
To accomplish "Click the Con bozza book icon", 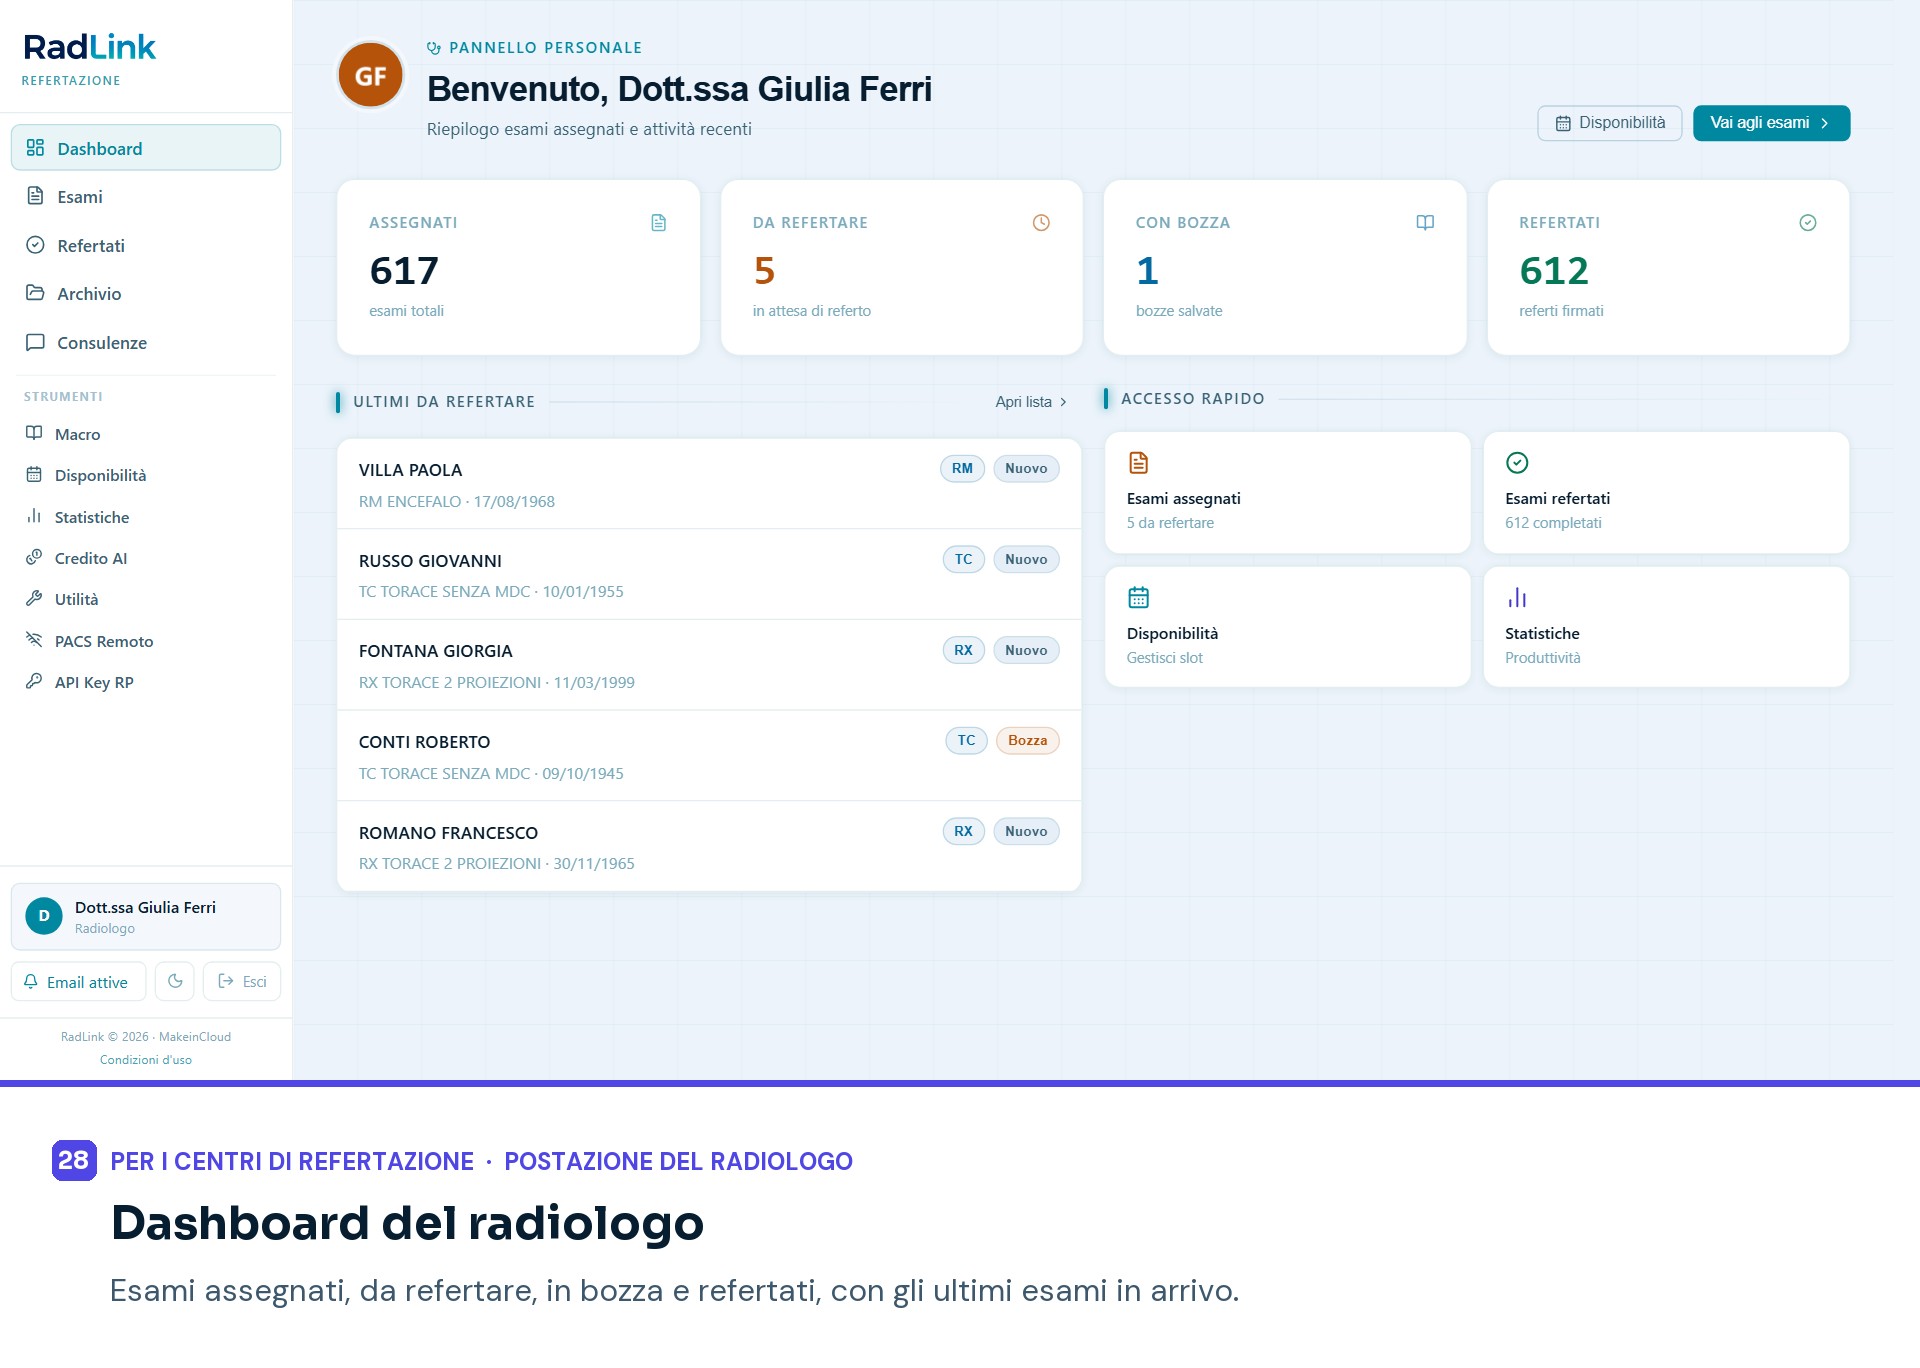I will coord(1425,223).
